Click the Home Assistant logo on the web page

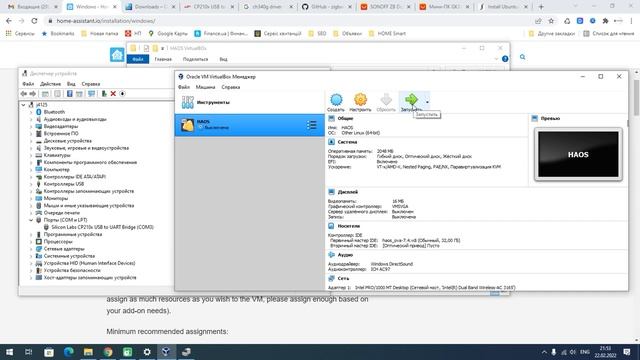pos(117,55)
